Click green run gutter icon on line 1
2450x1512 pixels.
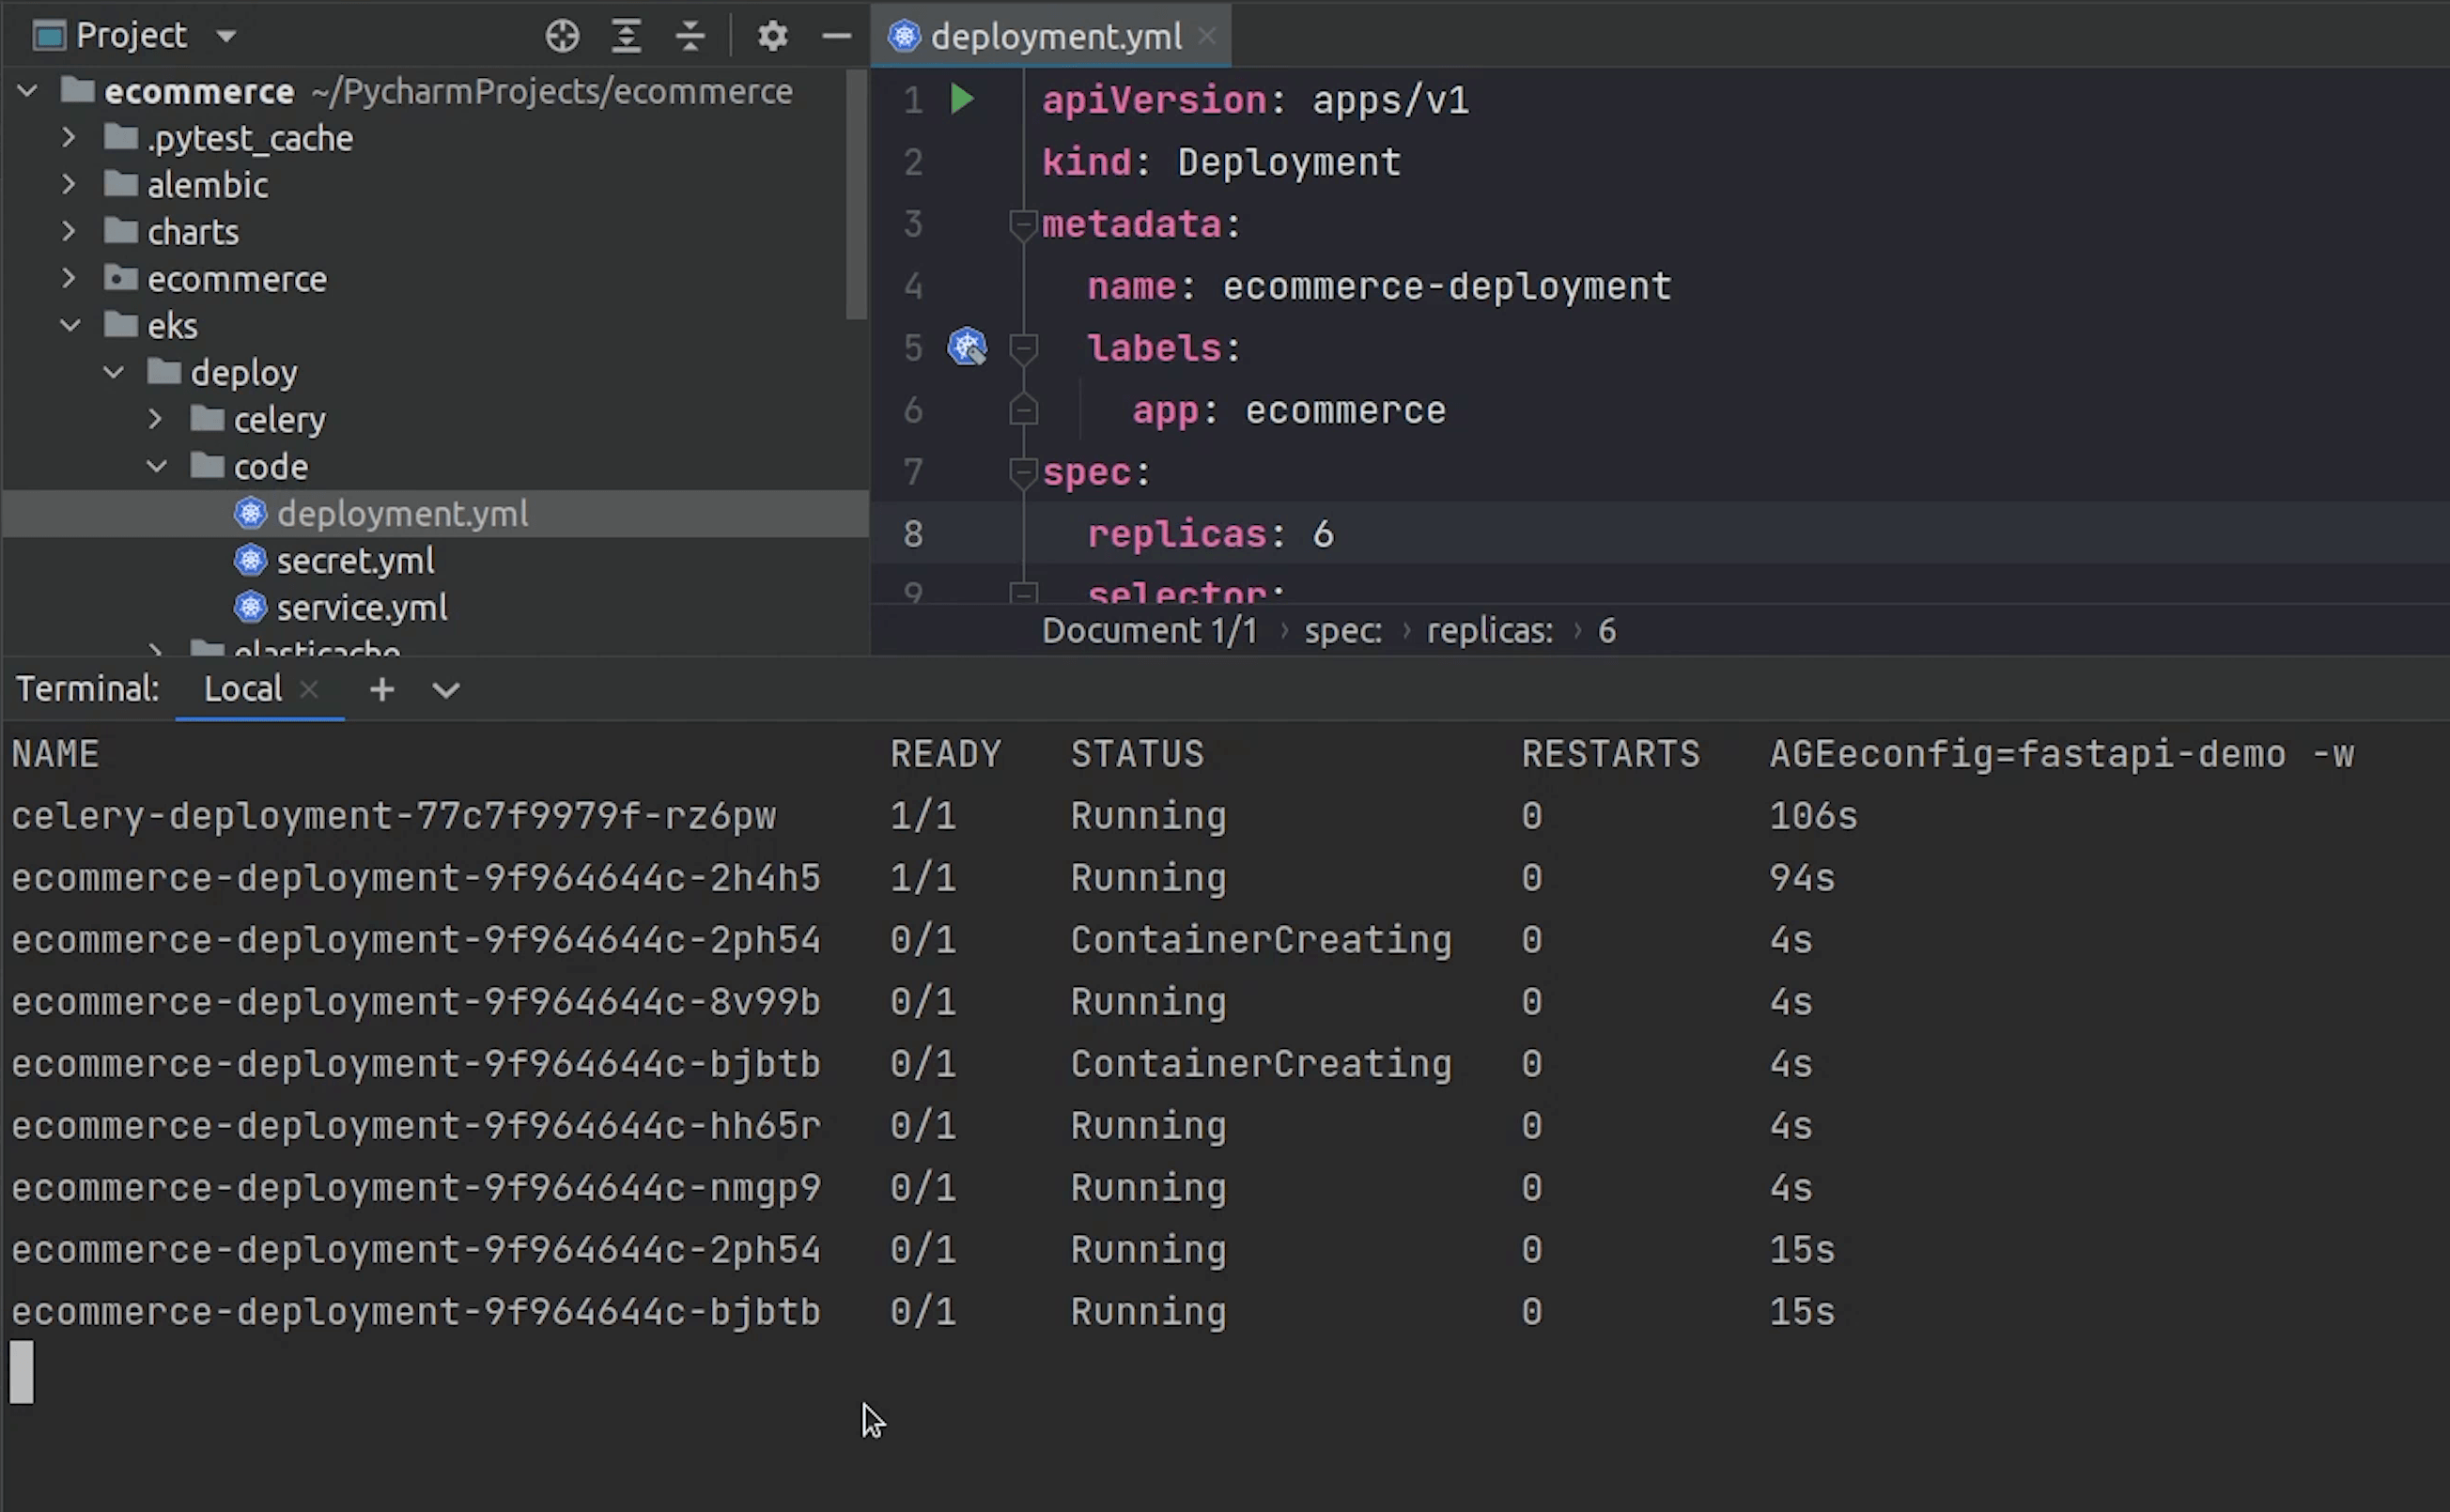[962, 99]
